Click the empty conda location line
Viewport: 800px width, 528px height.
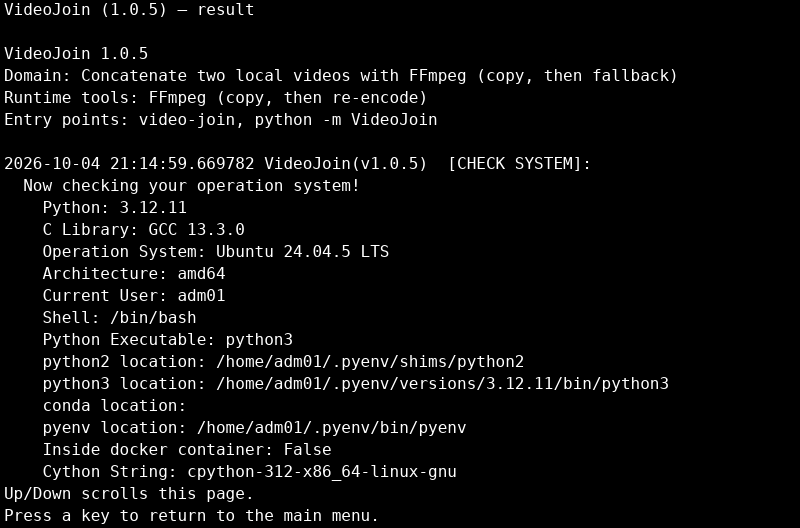114,405
